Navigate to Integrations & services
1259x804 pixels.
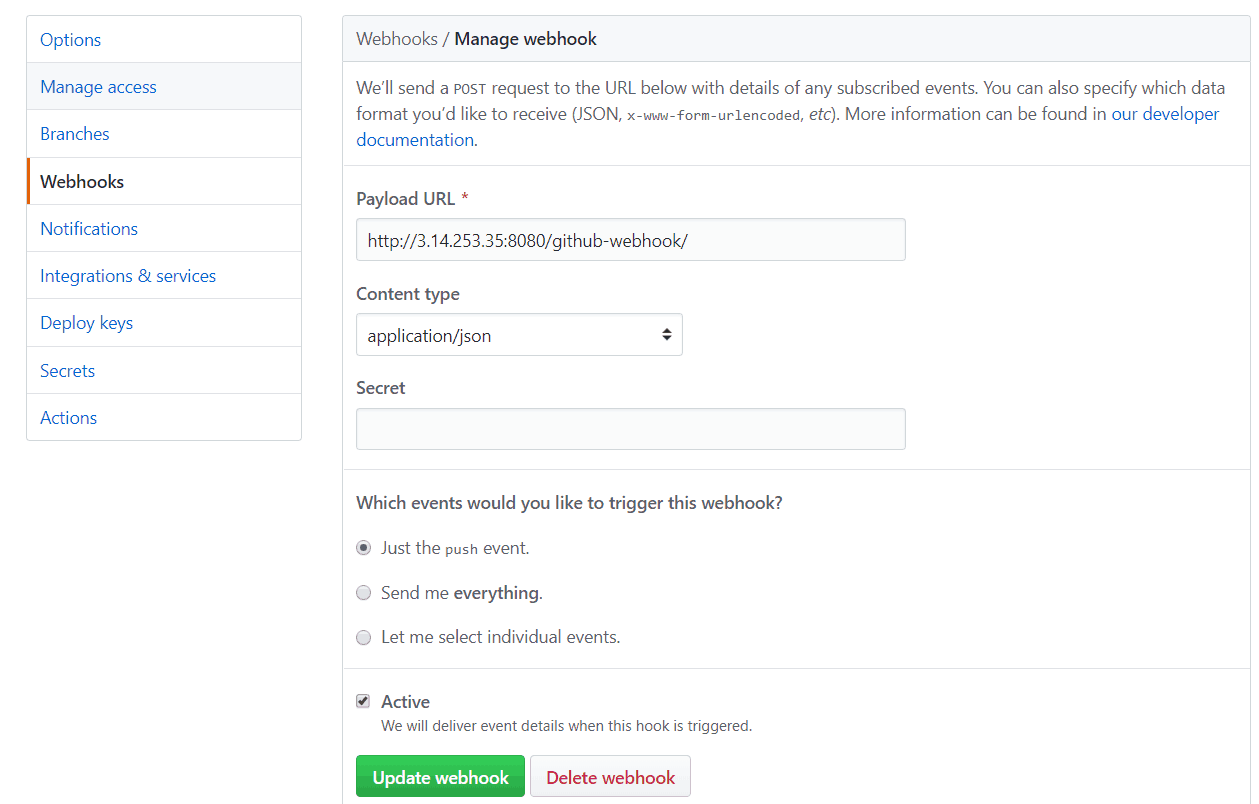[128, 276]
